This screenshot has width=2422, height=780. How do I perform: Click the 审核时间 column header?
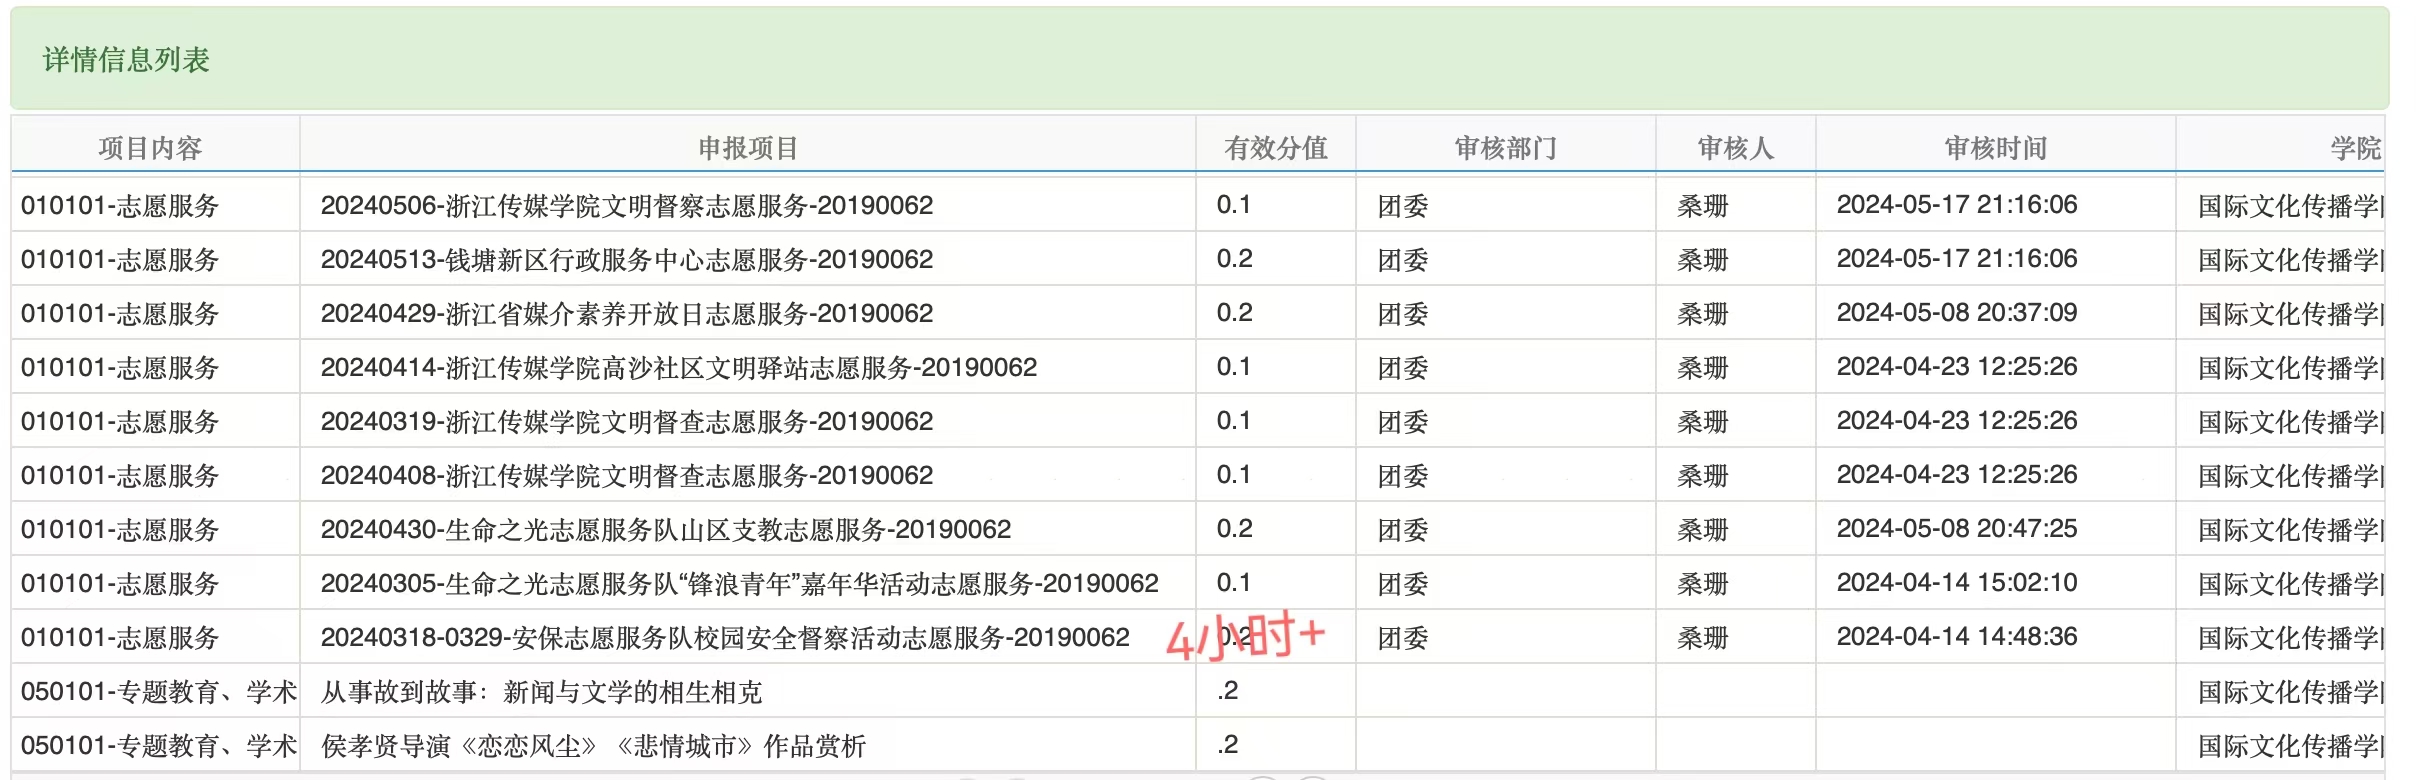[x=1995, y=148]
